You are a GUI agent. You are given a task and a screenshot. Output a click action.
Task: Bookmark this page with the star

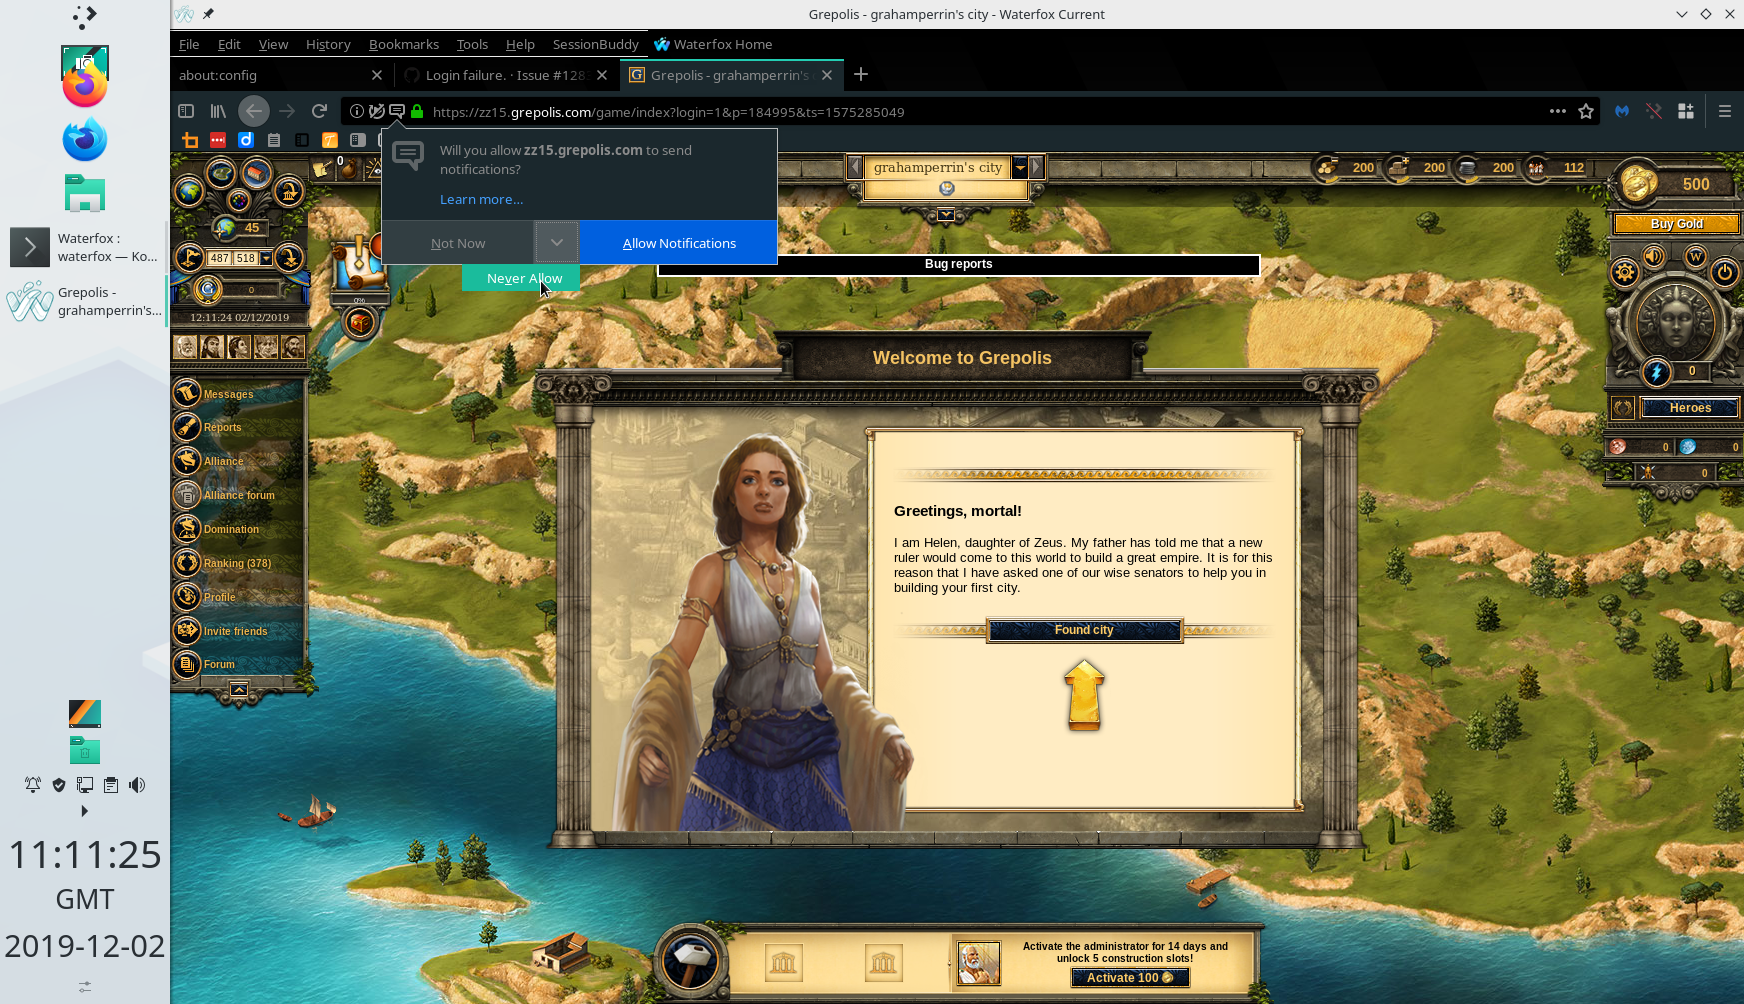[x=1586, y=111]
